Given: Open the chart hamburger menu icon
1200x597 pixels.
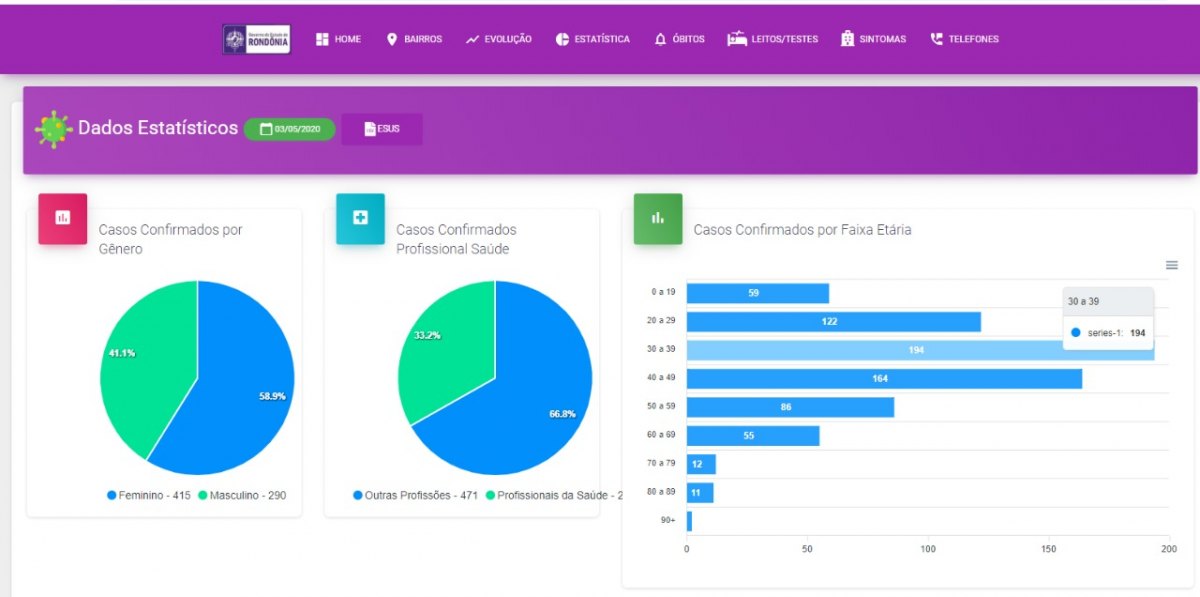Looking at the screenshot, I should pyautogui.click(x=1171, y=265).
